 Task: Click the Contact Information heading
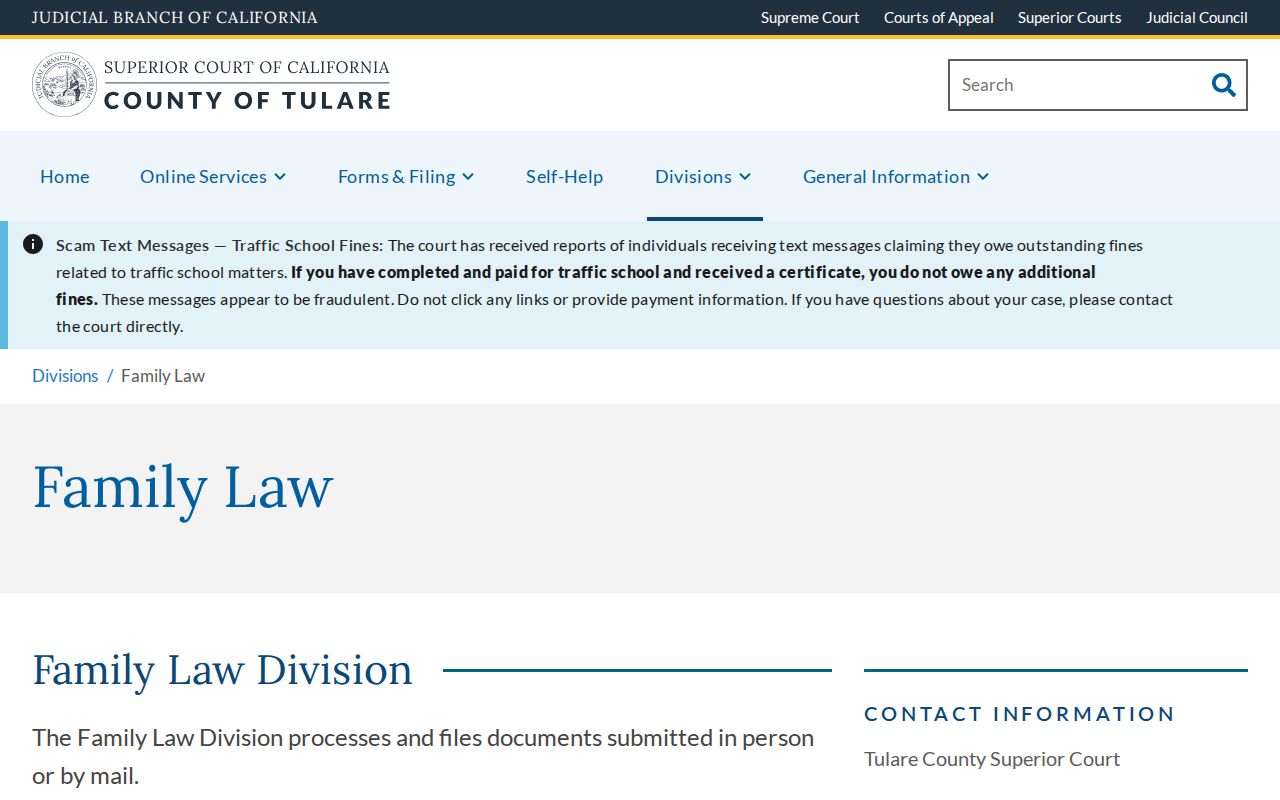coord(1020,714)
